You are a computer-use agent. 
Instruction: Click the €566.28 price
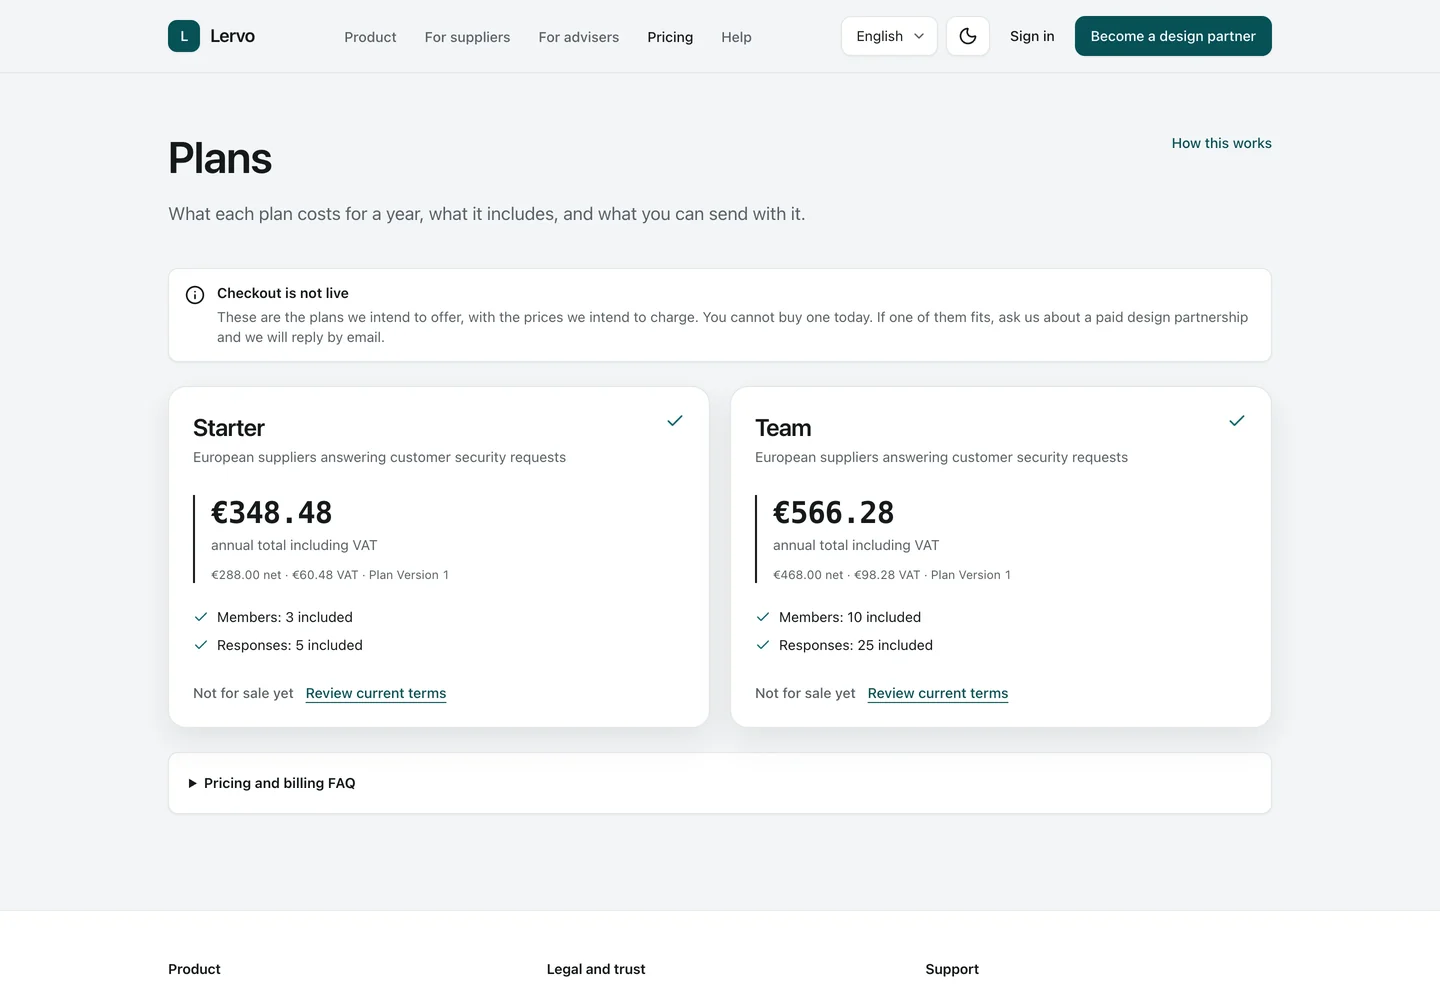coord(834,512)
